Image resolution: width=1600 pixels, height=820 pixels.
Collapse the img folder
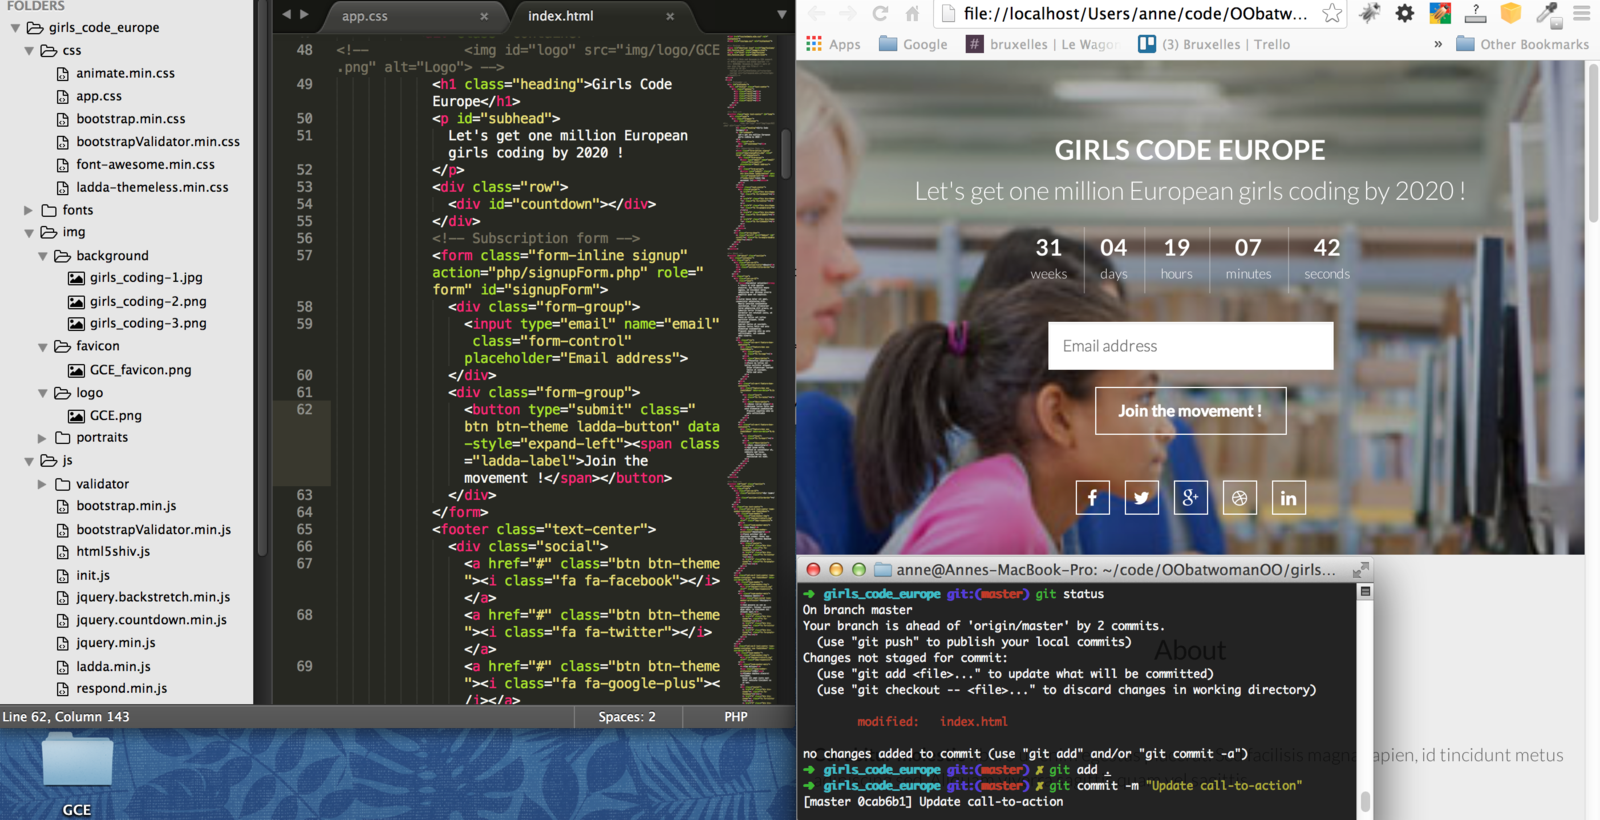point(29,232)
